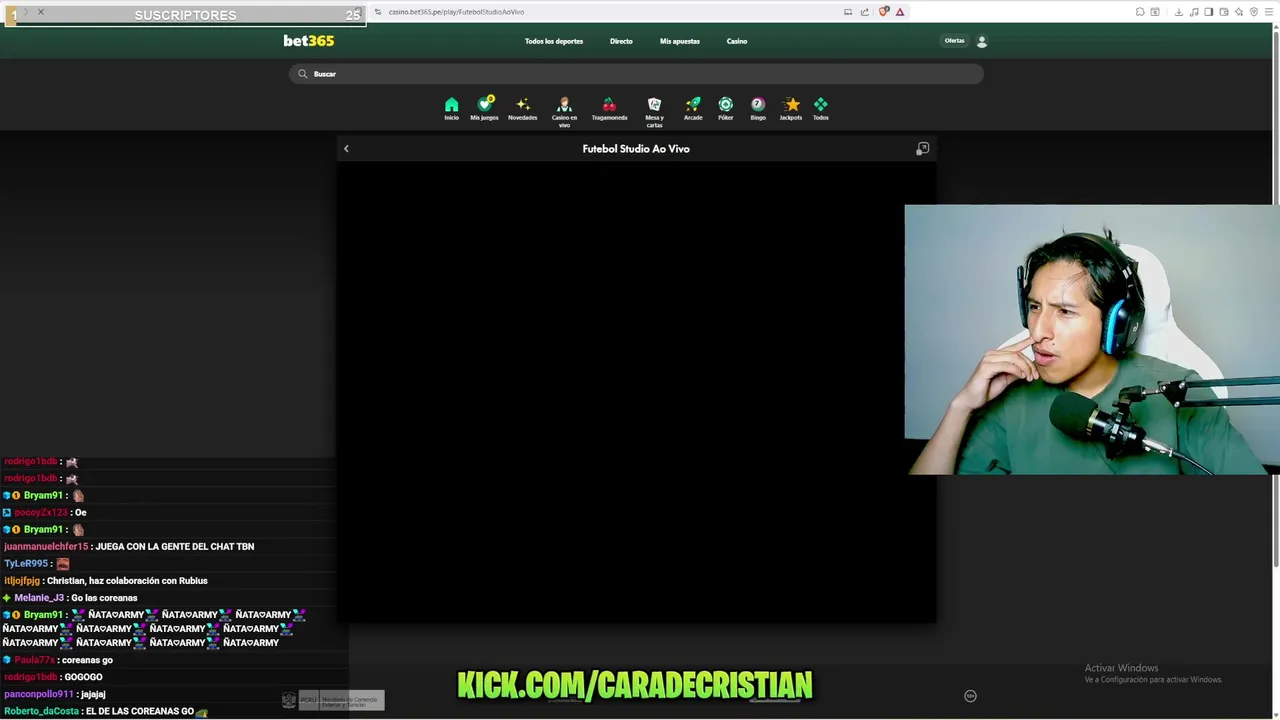The image size is (1280, 720).
Task: Click chat user juanmanuelchfer15
Action: coord(46,547)
